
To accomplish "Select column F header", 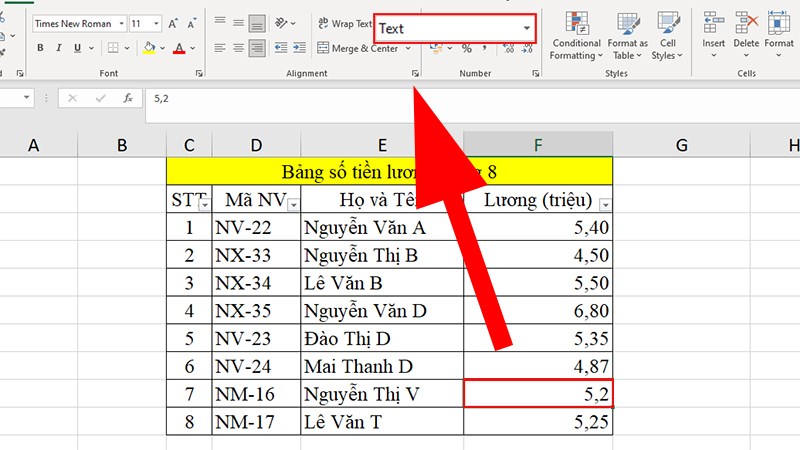I will point(538,145).
